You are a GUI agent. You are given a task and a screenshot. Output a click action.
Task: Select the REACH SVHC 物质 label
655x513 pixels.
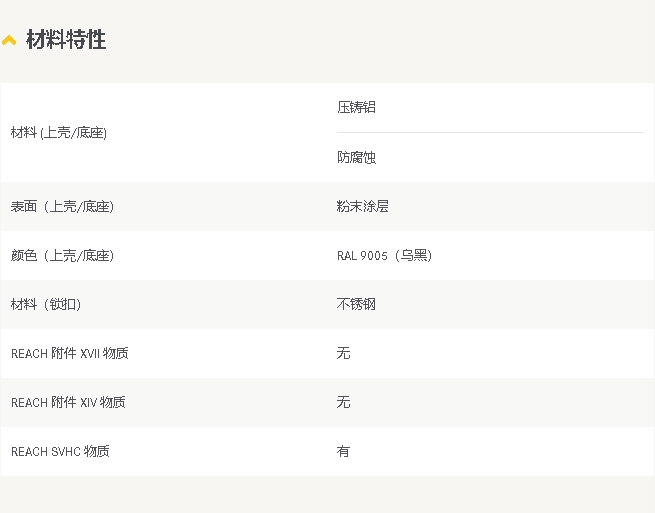tap(60, 452)
